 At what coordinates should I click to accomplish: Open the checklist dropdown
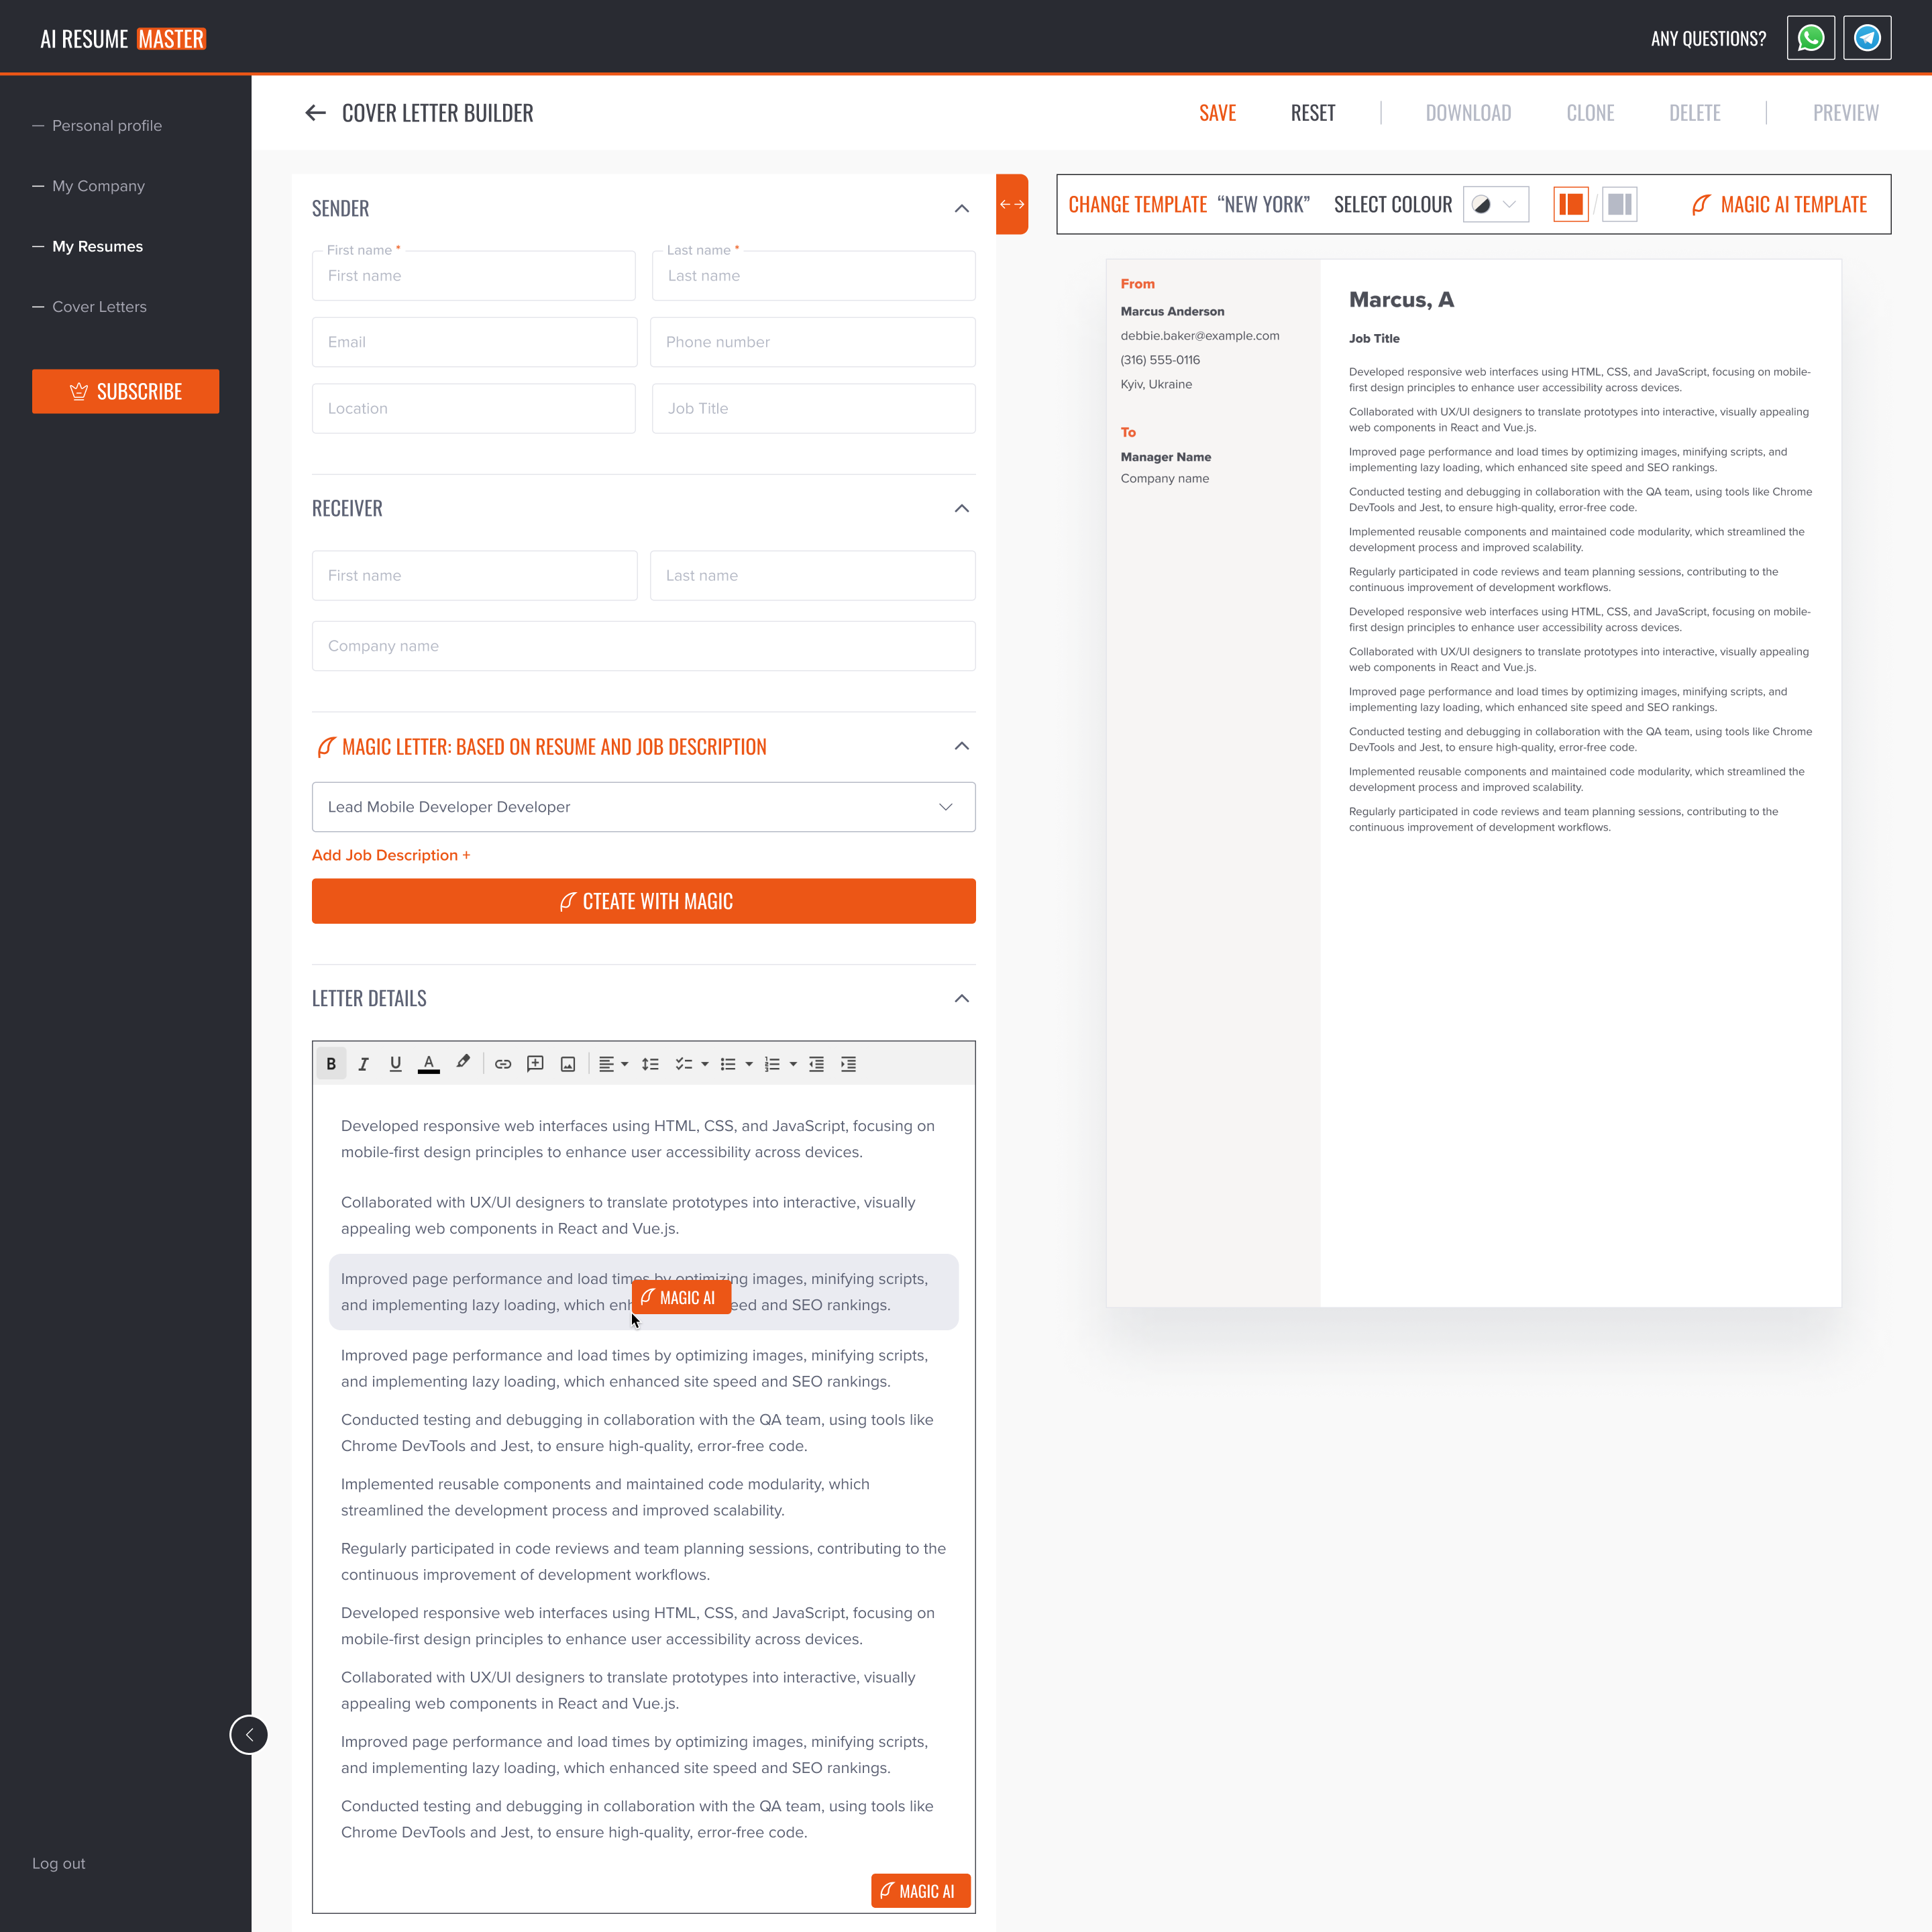(692, 1064)
